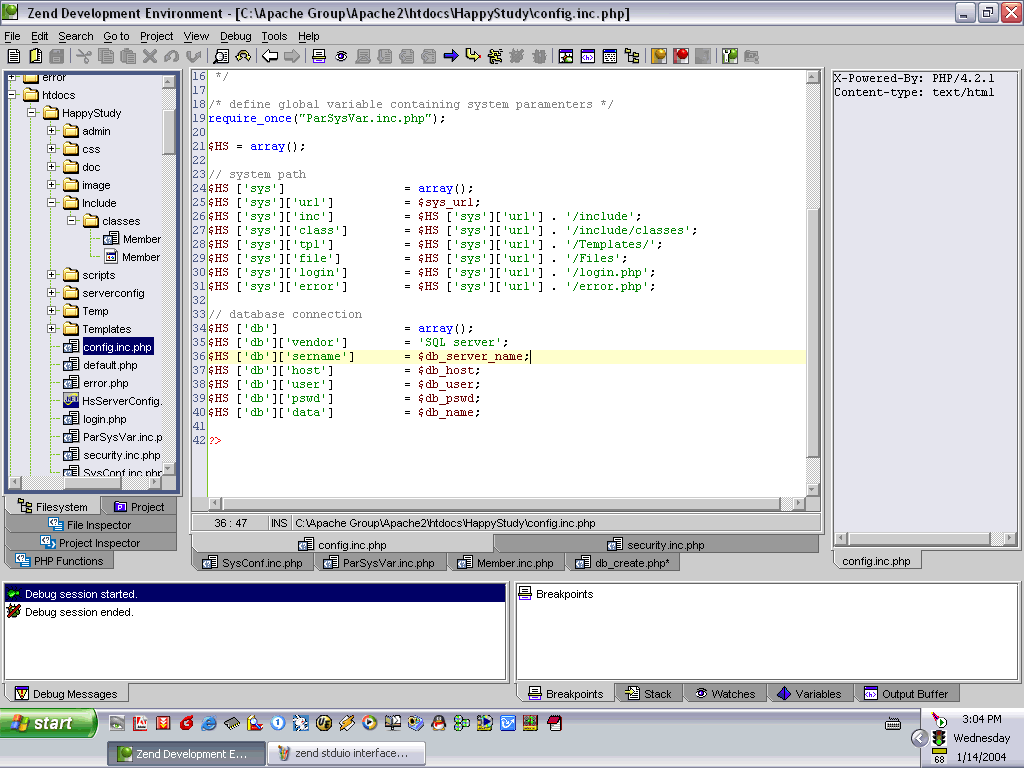Image resolution: width=1024 pixels, height=768 pixels.
Task: Collapse the HappyStudy folder node
Action: click(x=31, y=112)
